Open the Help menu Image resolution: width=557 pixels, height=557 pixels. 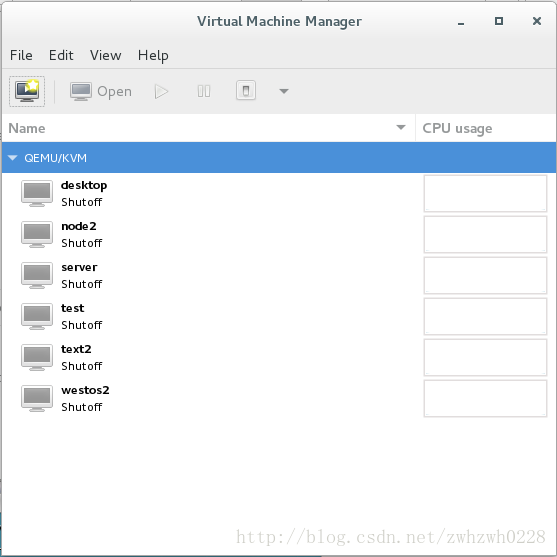[x=153, y=55]
